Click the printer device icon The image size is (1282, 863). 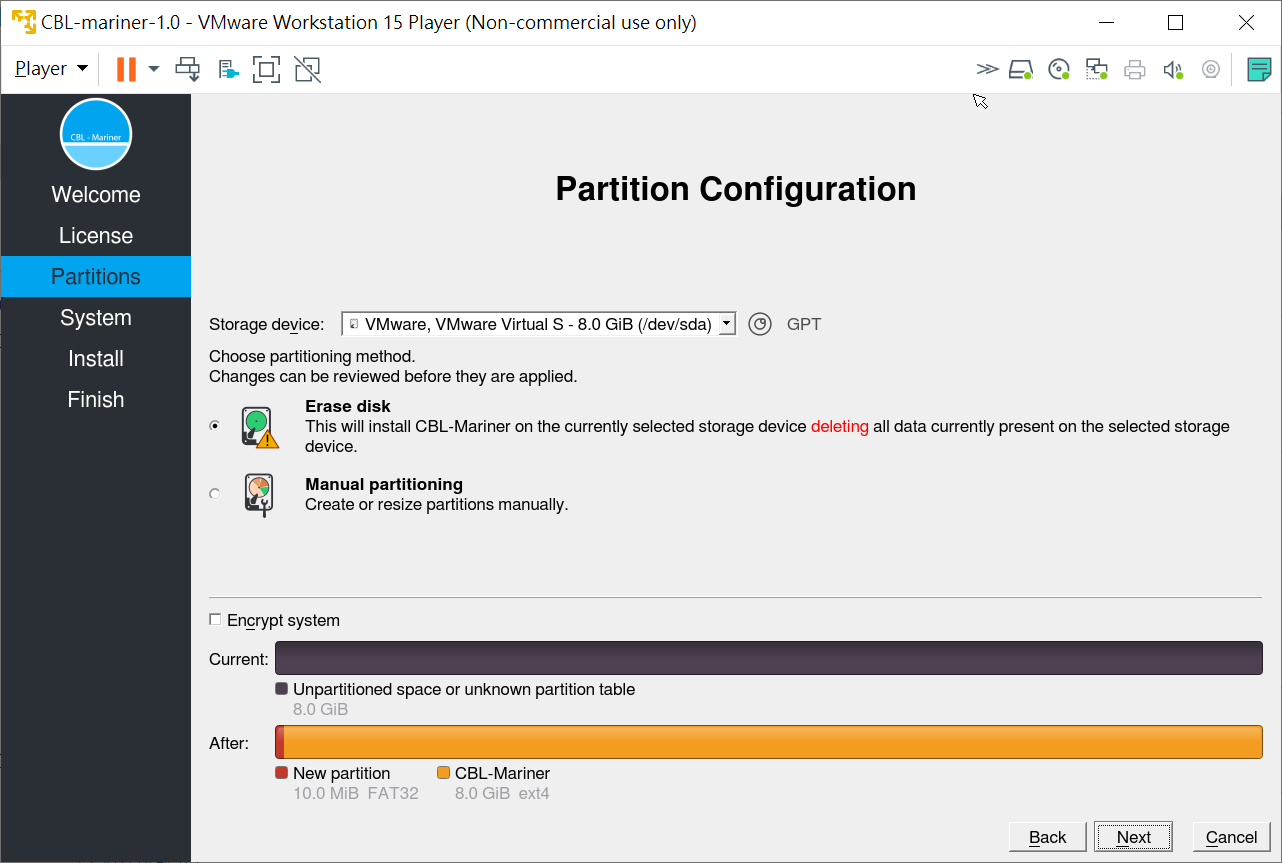[1134, 69]
